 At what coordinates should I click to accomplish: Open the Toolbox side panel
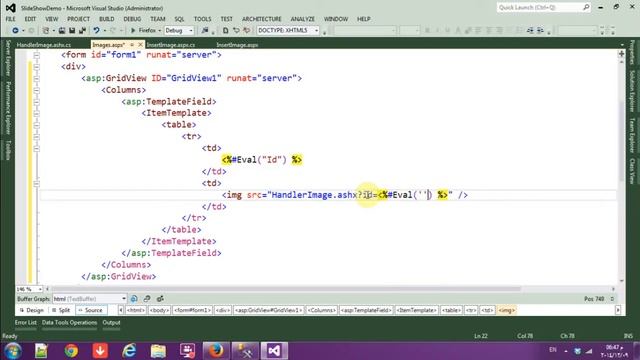[7, 150]
